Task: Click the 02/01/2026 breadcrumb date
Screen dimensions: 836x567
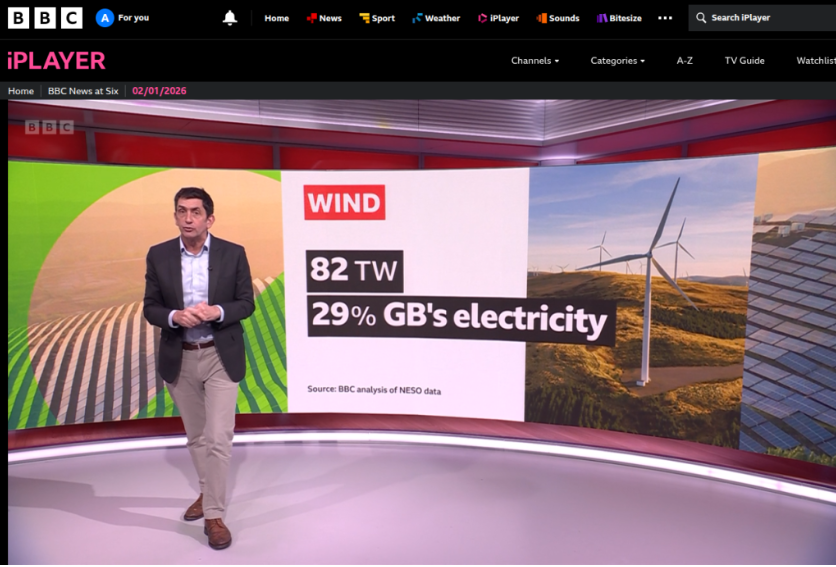Action: [159, 91]
